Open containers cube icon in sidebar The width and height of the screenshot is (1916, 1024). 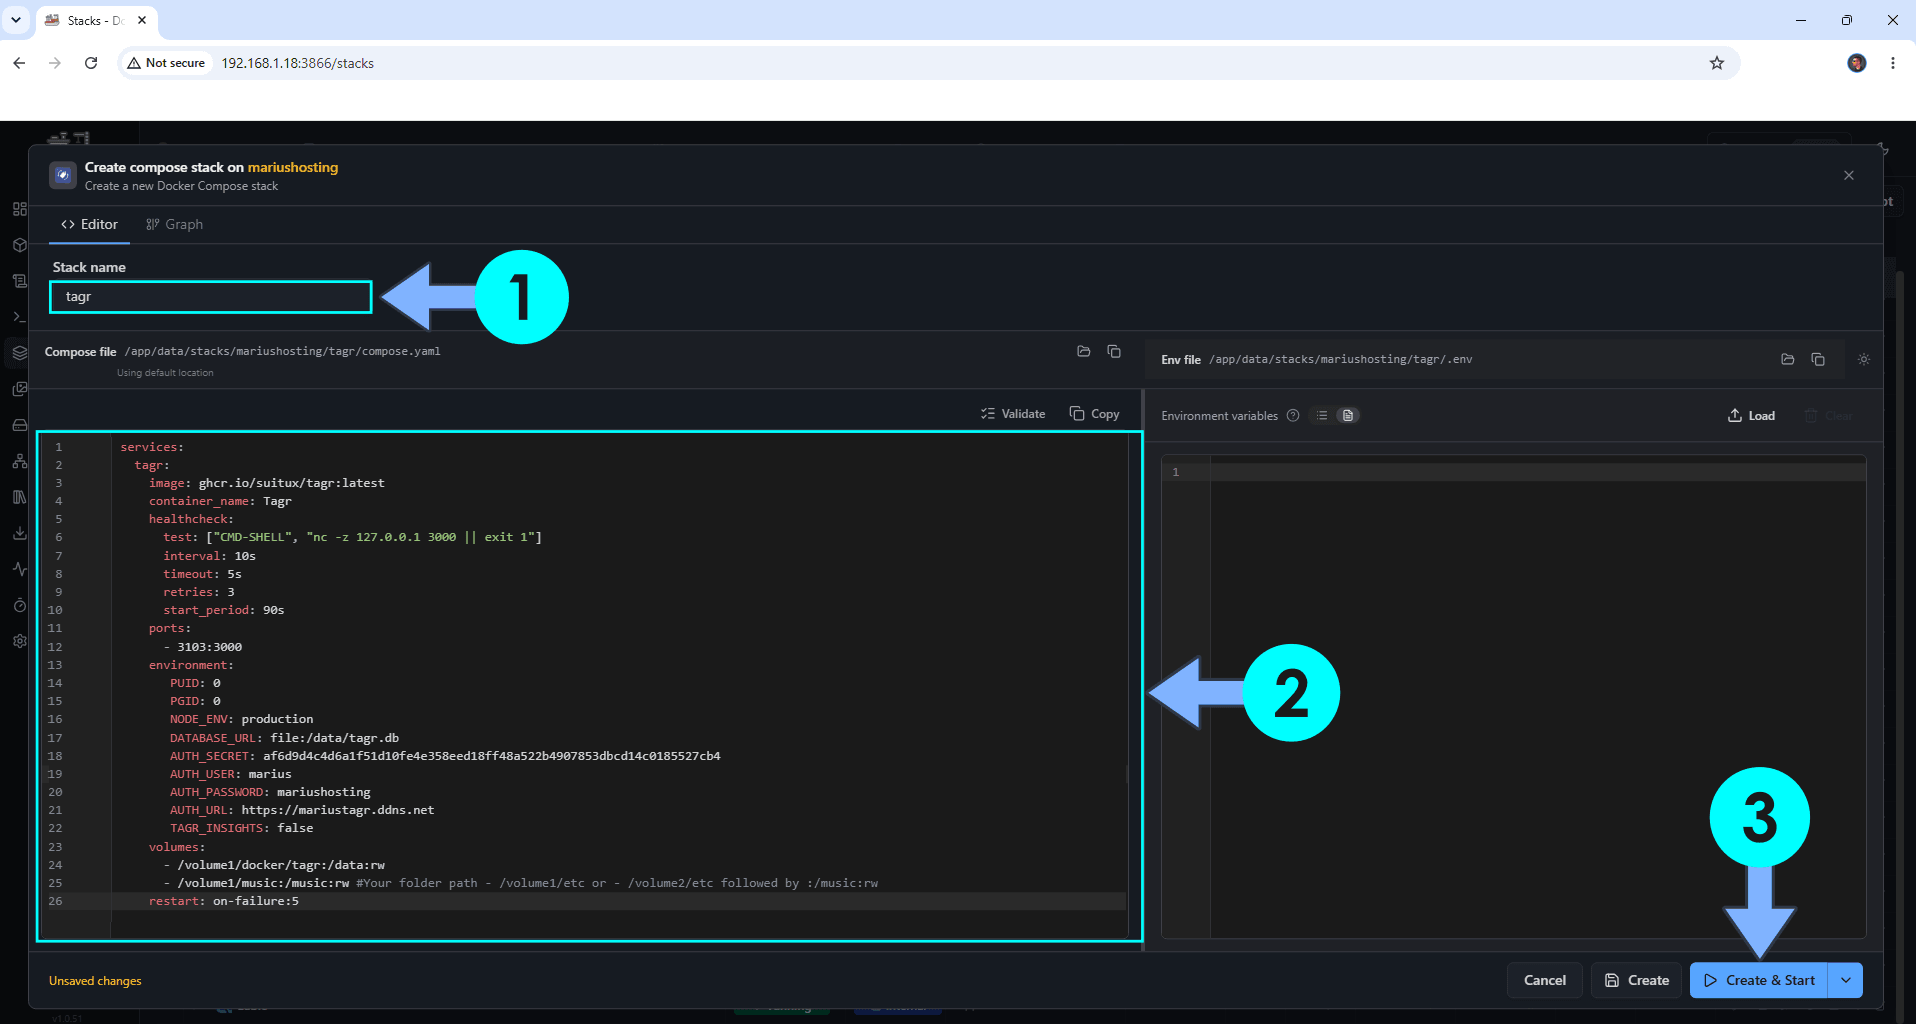[19, 245]
